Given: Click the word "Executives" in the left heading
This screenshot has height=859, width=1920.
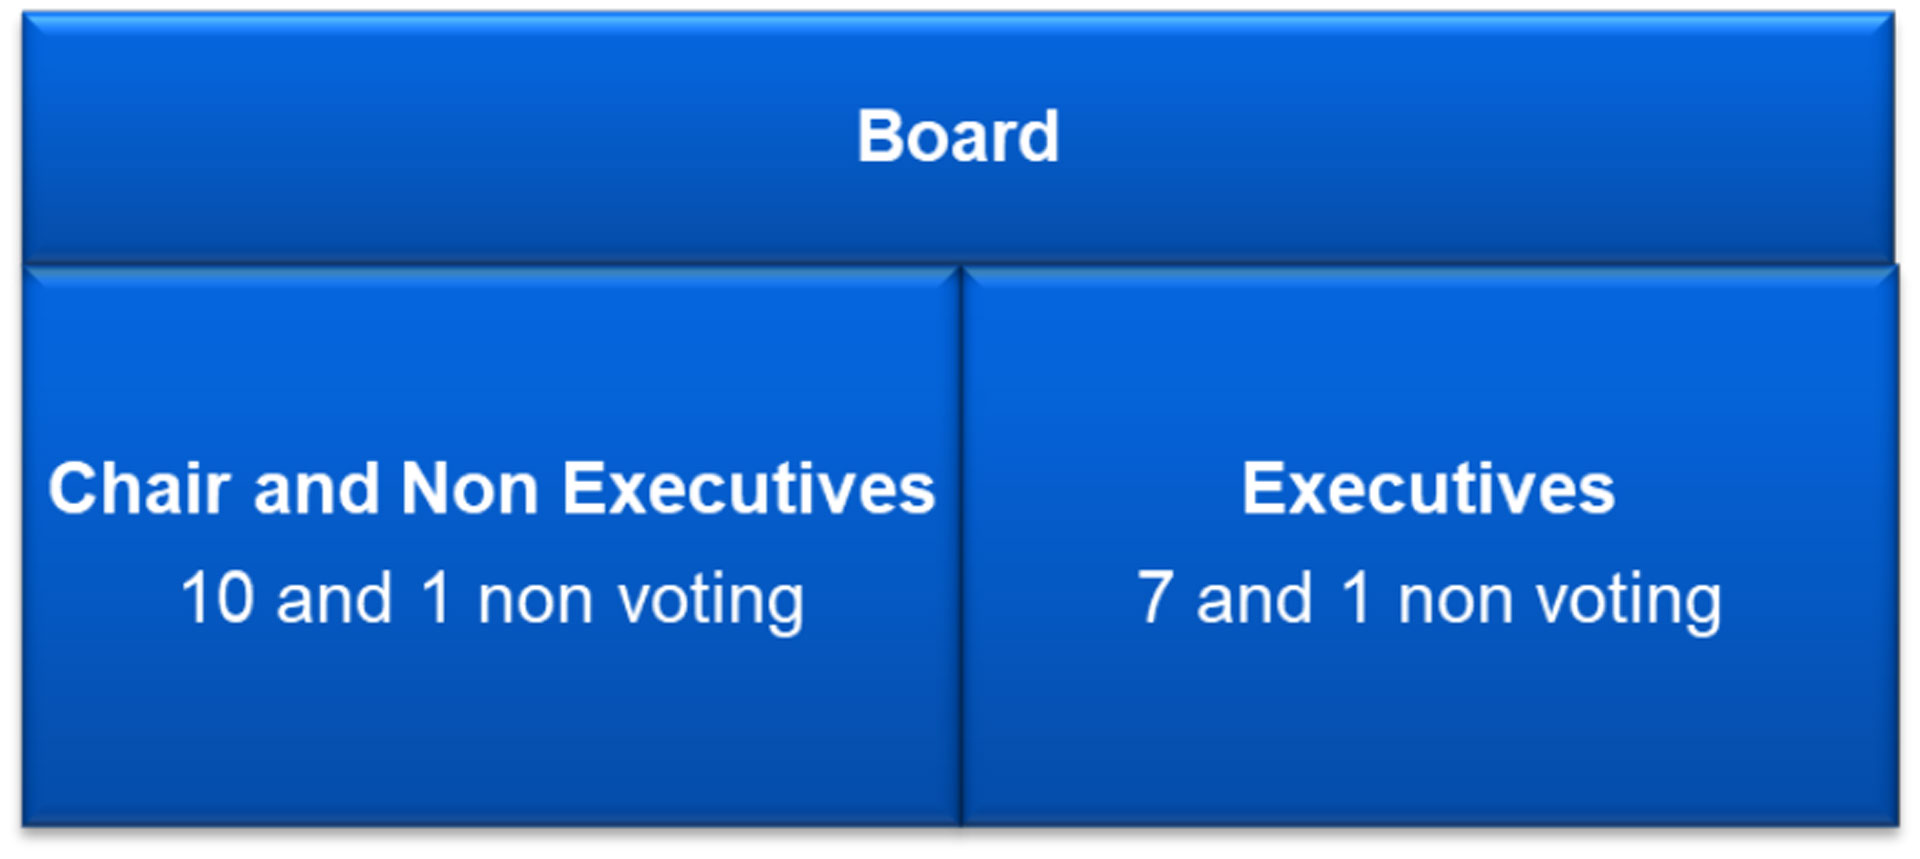Looking at the screenshot, I should click(749, 489).
